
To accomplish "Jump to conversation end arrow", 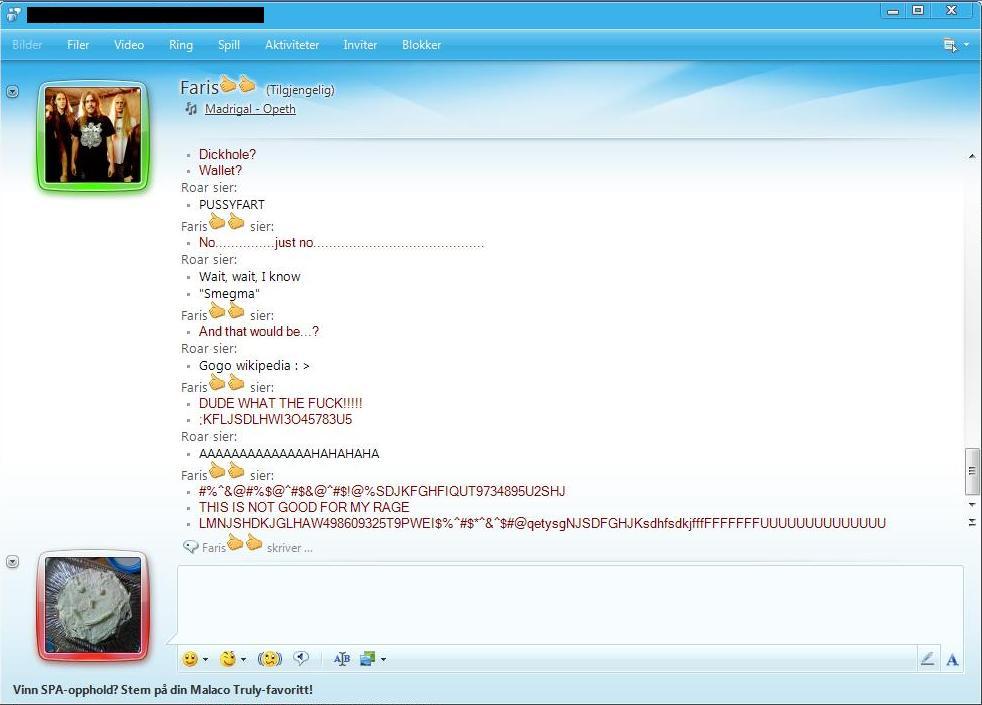I will click(972, 522).
